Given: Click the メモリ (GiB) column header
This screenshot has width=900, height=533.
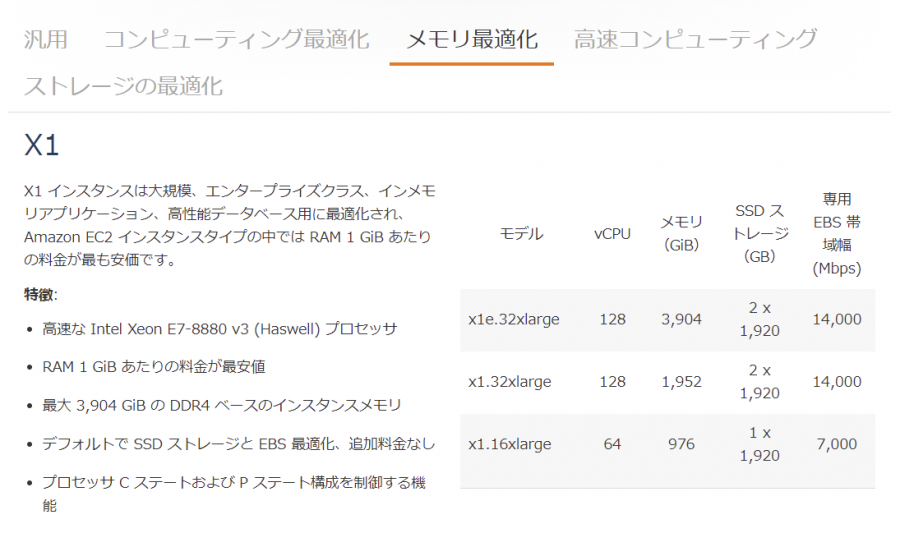Looking at the screenshot, I should click(x=681, y=234).
